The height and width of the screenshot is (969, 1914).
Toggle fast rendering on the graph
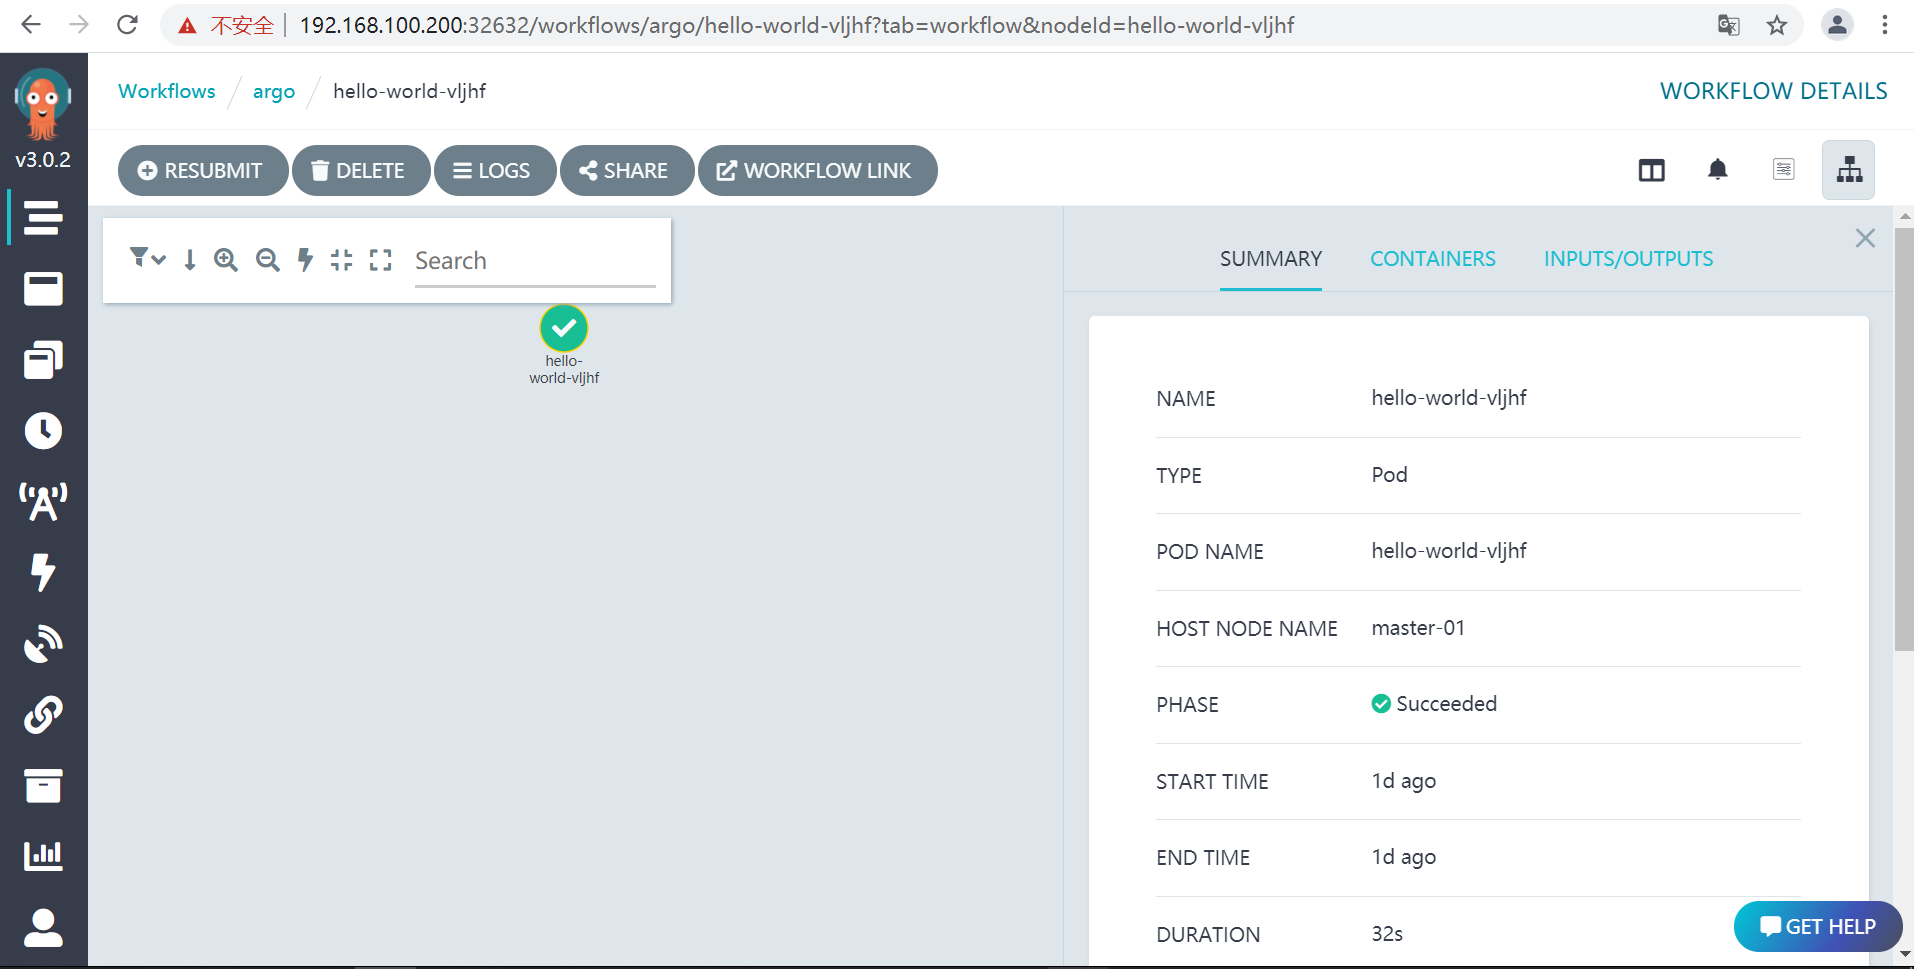305,259
